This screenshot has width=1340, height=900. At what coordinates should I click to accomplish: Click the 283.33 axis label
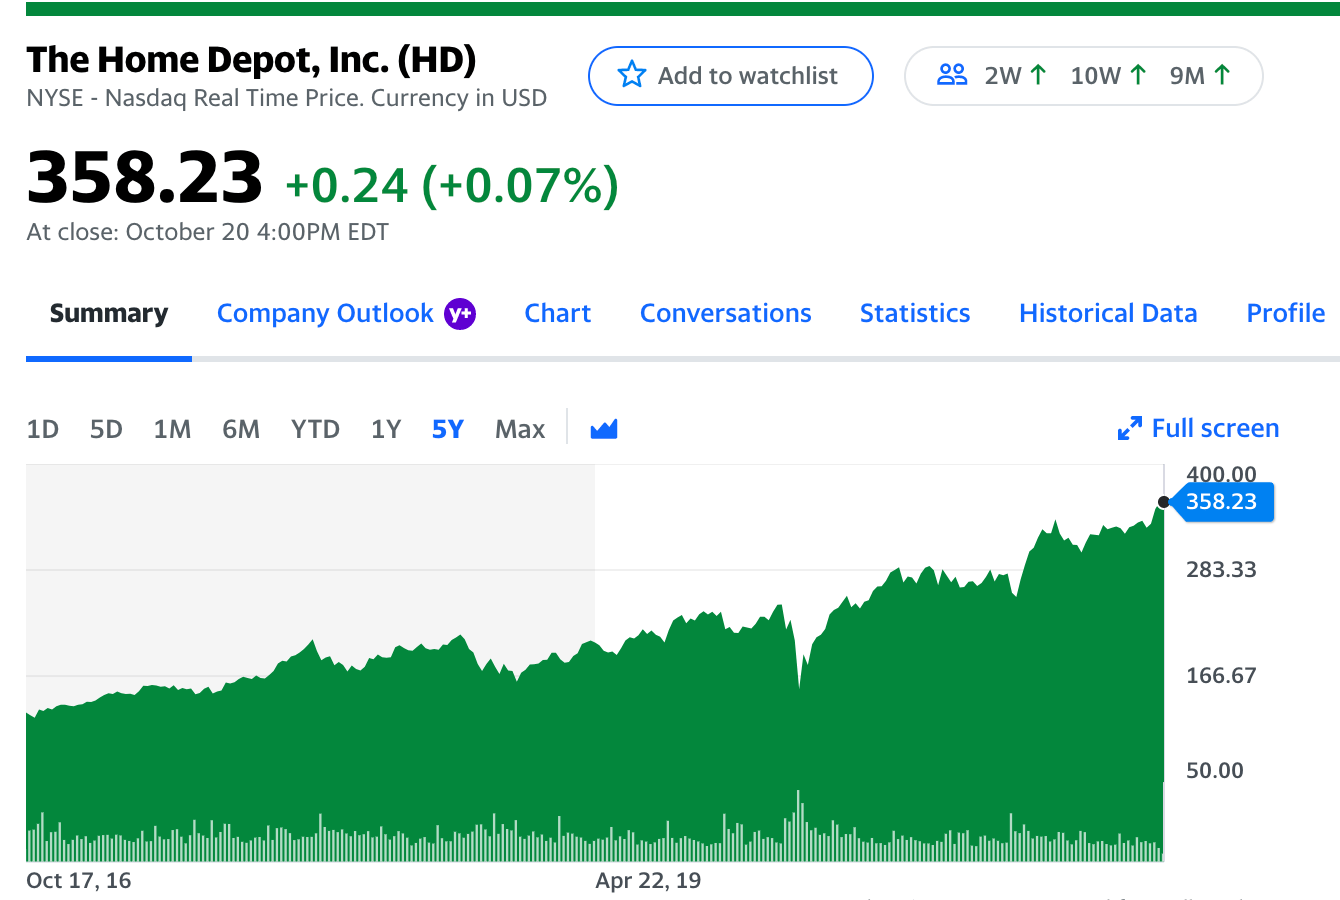pyautogui.click(x=1221, y=570)
